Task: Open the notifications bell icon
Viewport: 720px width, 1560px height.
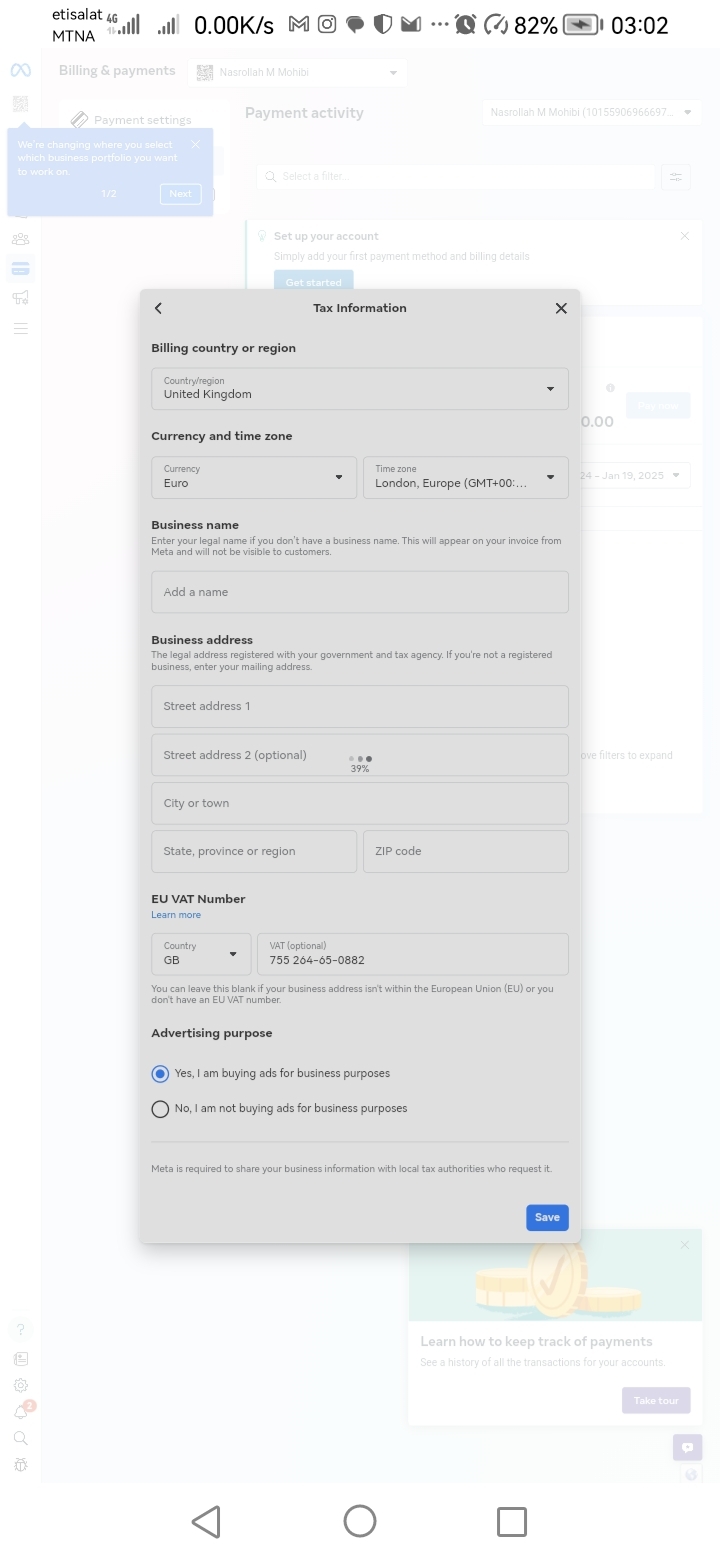Action: pos(21,1411)
